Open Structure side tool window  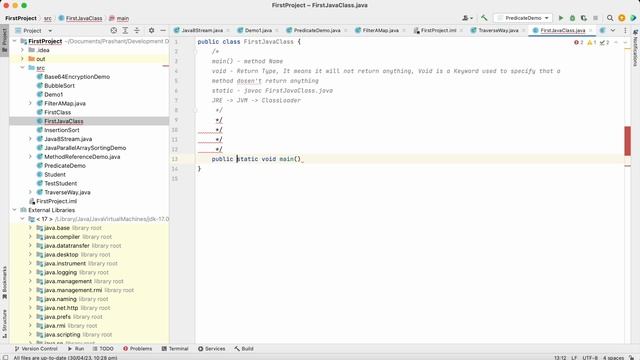pos(4,324)
